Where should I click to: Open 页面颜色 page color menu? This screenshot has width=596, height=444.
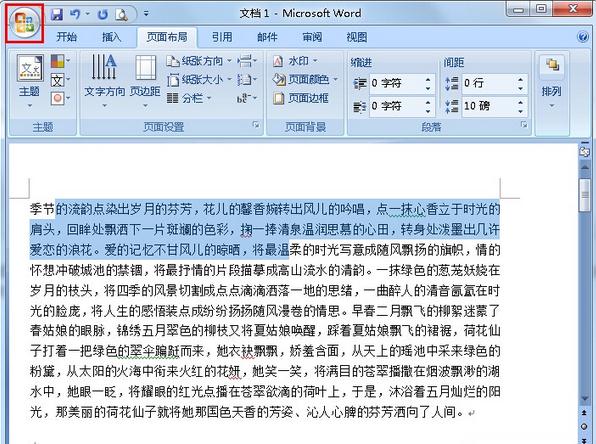coord(305,79)
